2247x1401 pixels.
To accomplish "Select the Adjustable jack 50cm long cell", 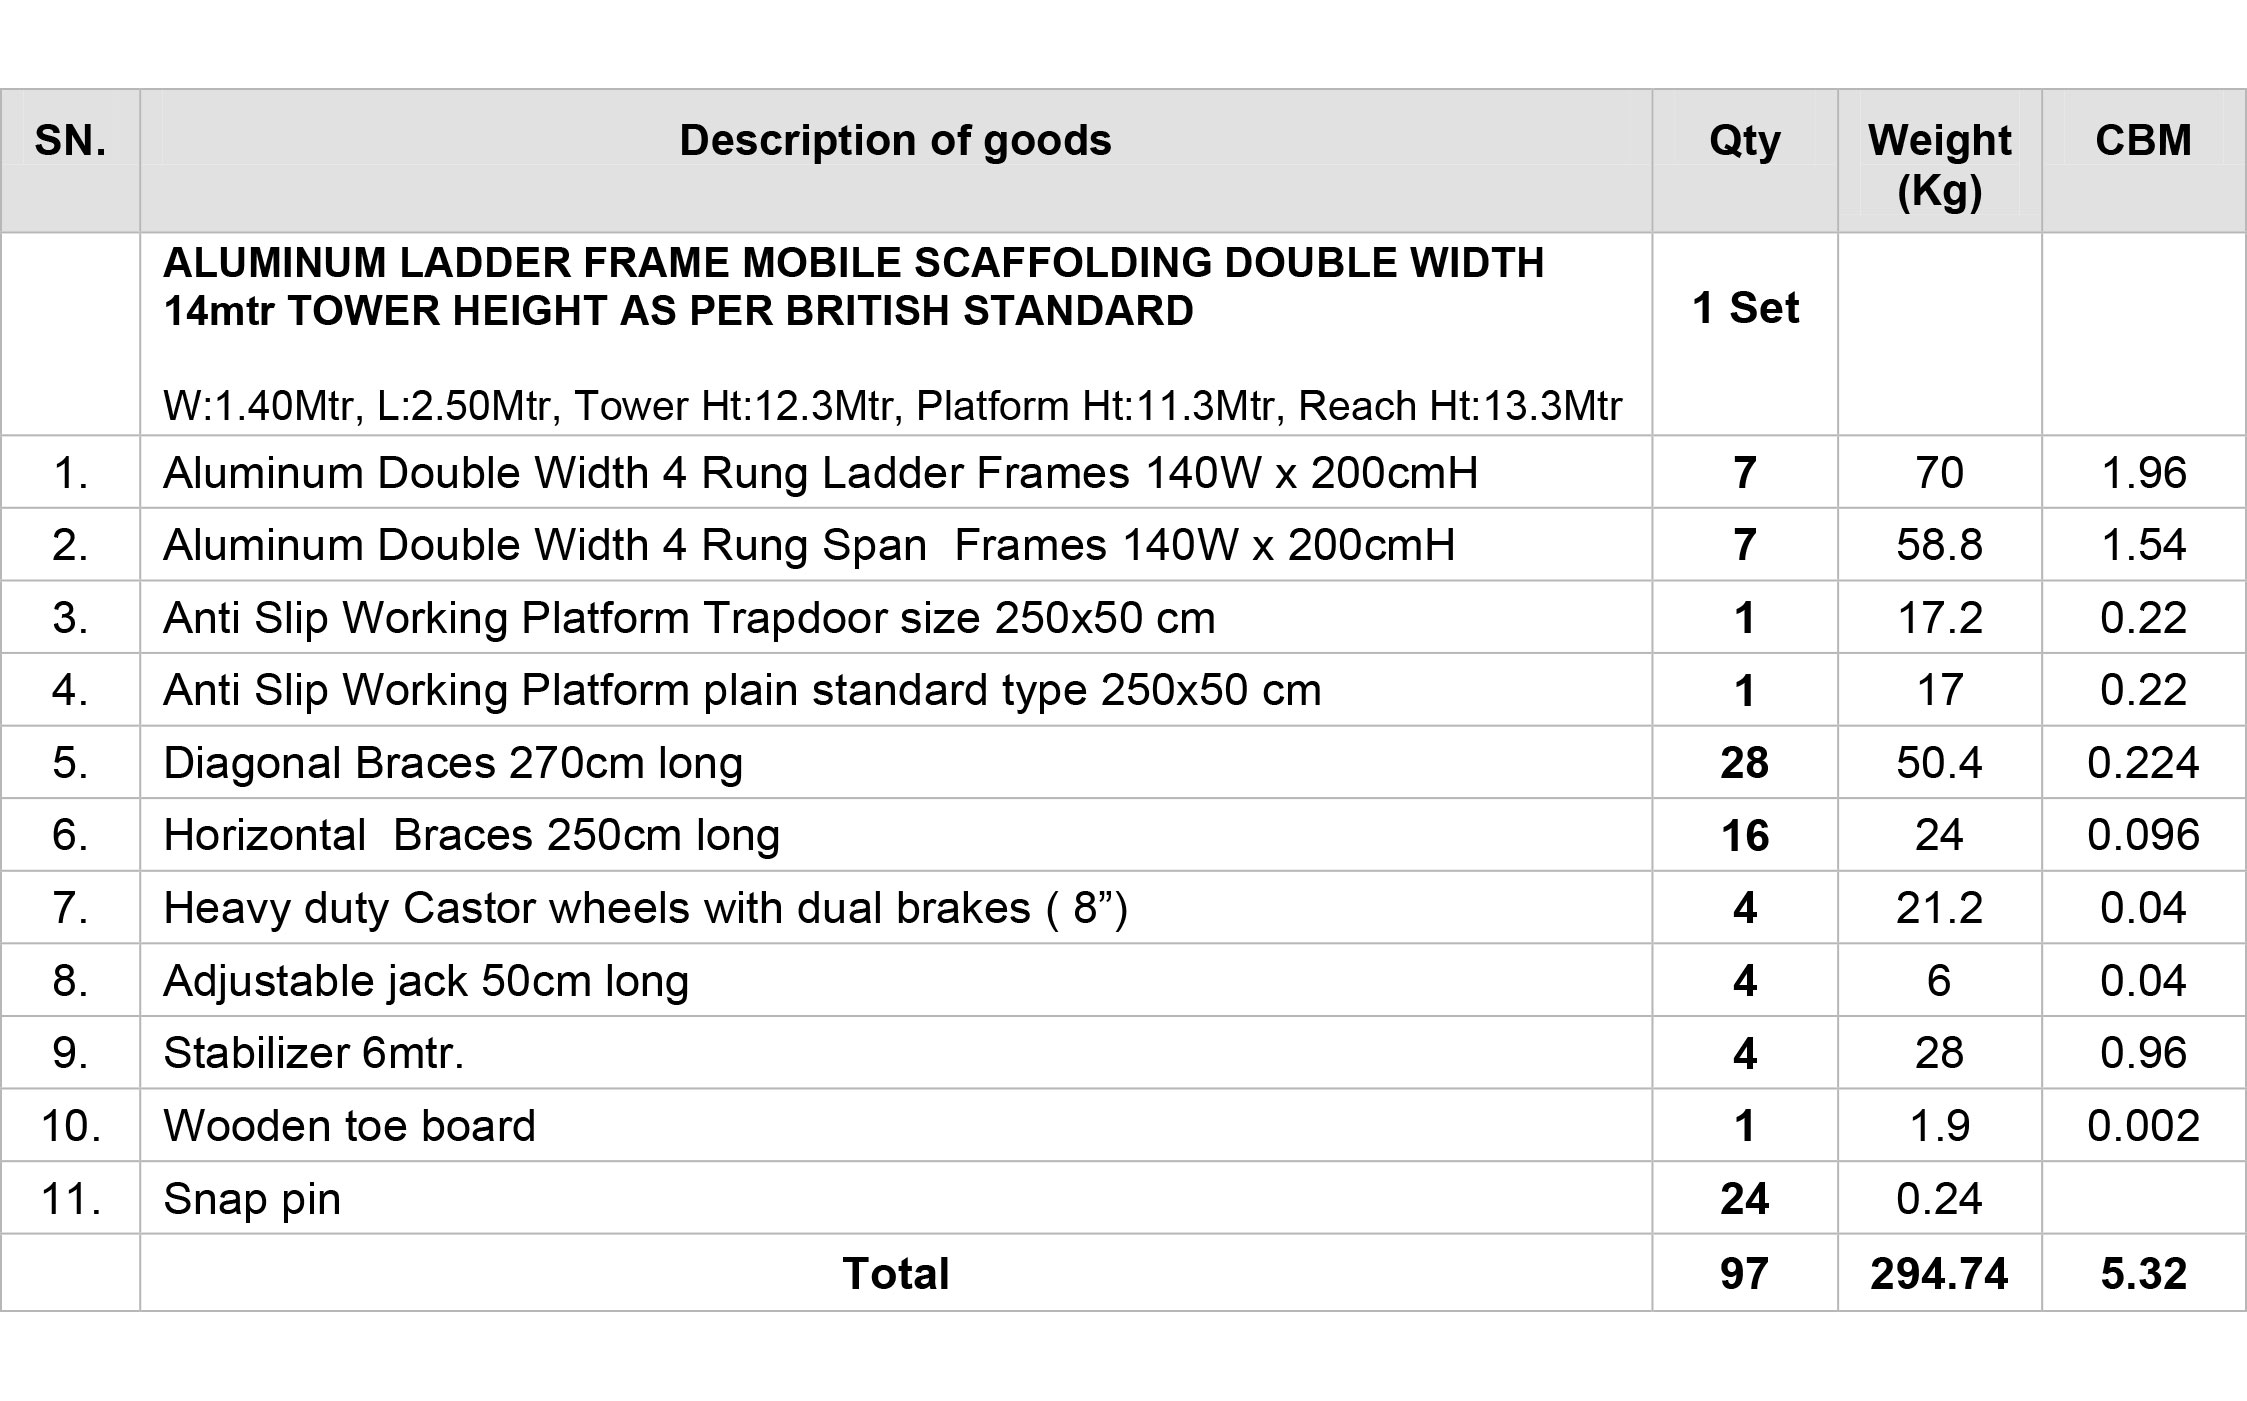I will [895, 981].
